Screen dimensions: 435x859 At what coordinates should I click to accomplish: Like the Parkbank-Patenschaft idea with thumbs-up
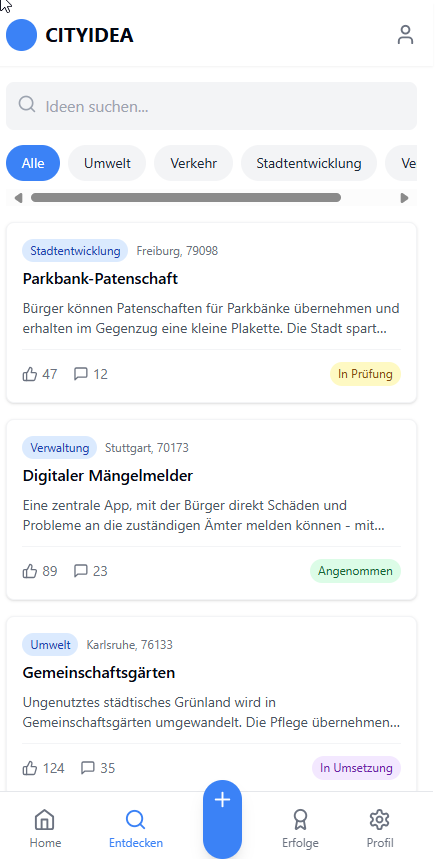[39, 374]
